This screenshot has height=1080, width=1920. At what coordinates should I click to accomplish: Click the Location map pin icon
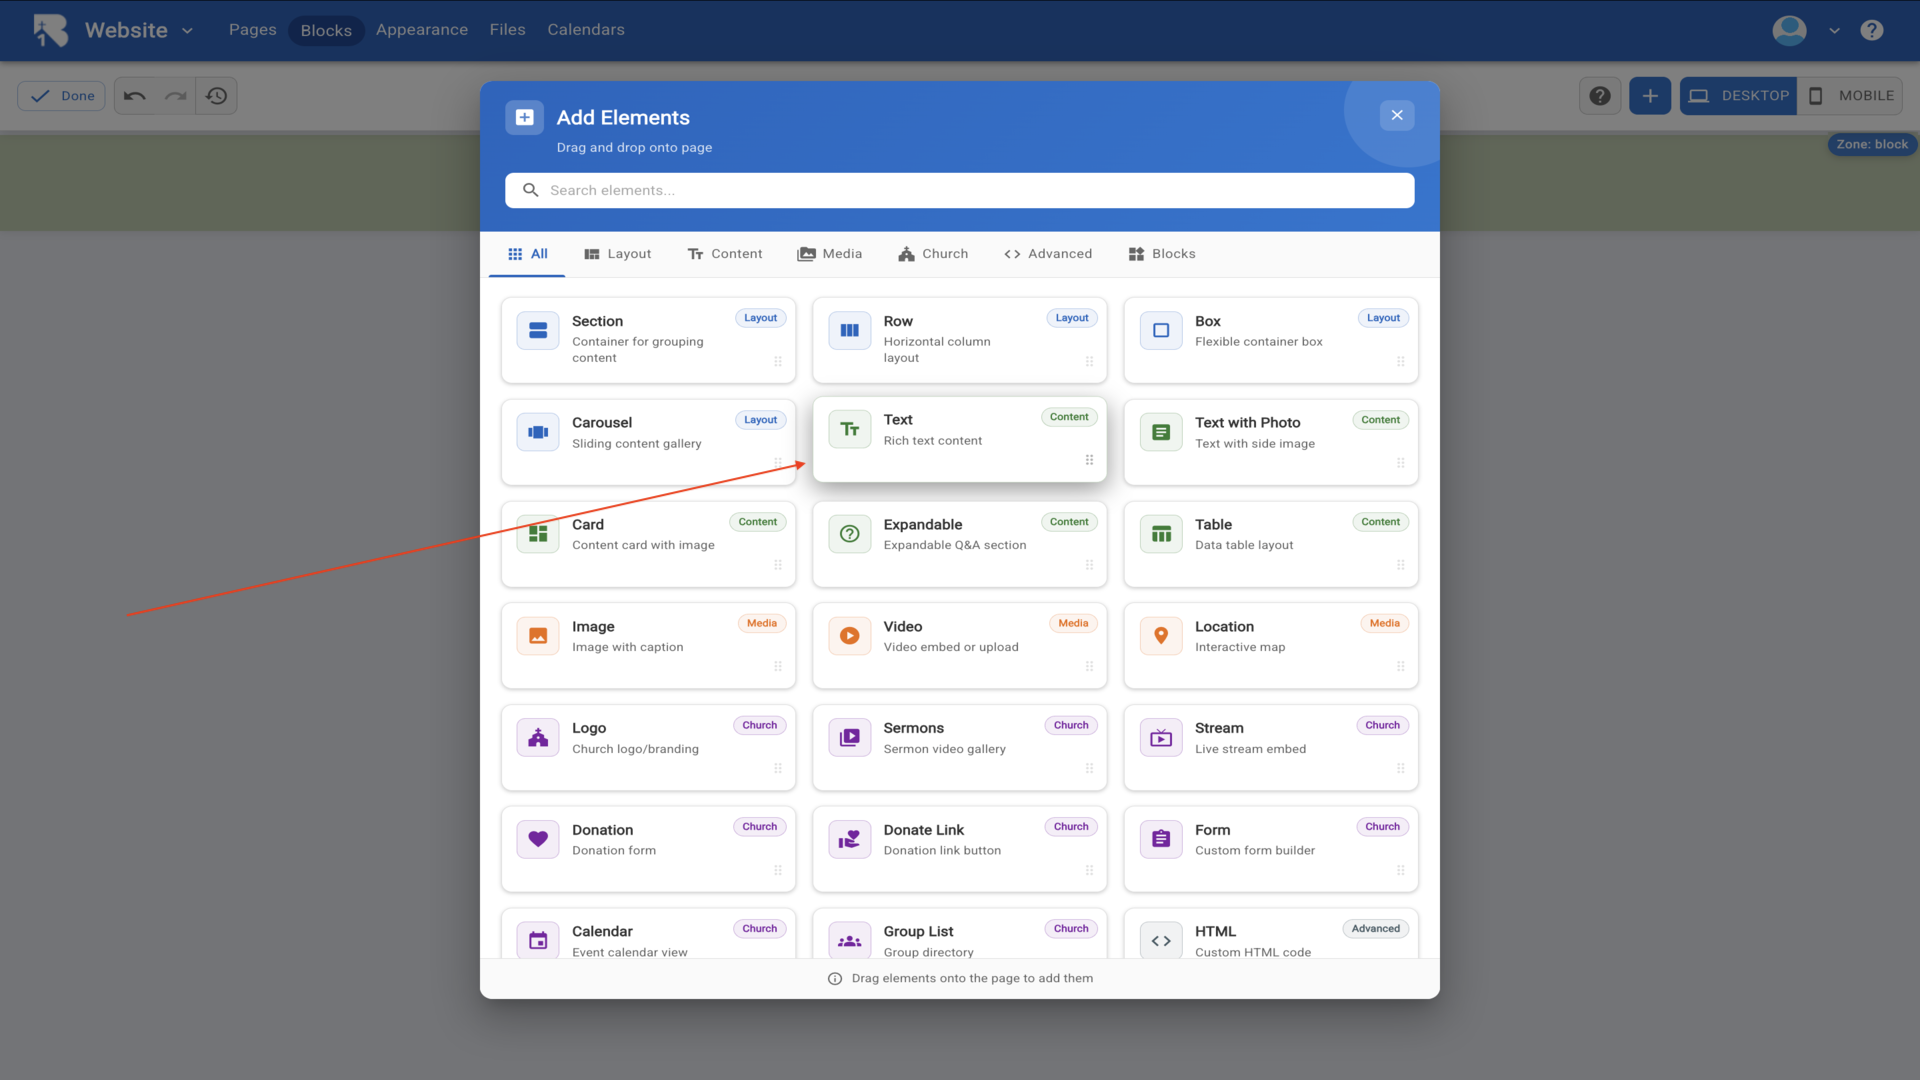[1161, 636]
